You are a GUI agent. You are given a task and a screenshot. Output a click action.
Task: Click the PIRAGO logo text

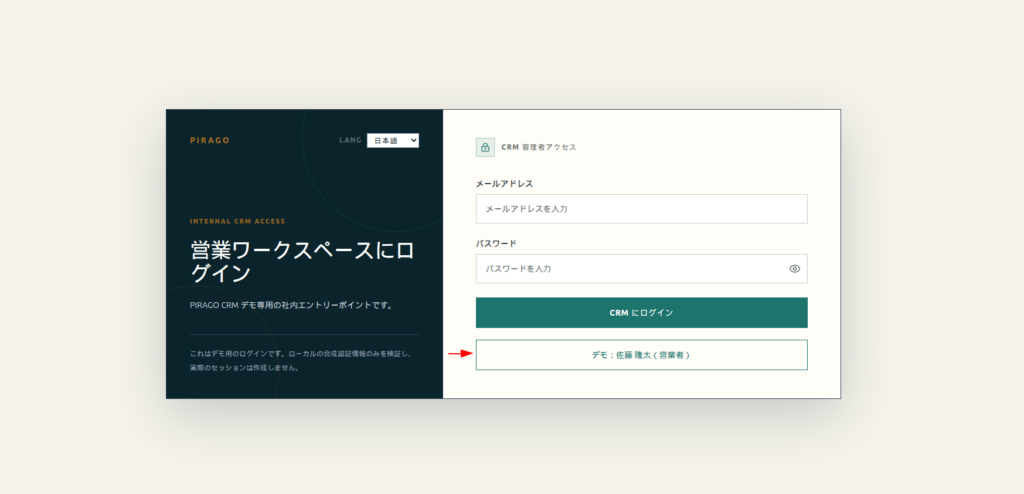click(210, 140)
